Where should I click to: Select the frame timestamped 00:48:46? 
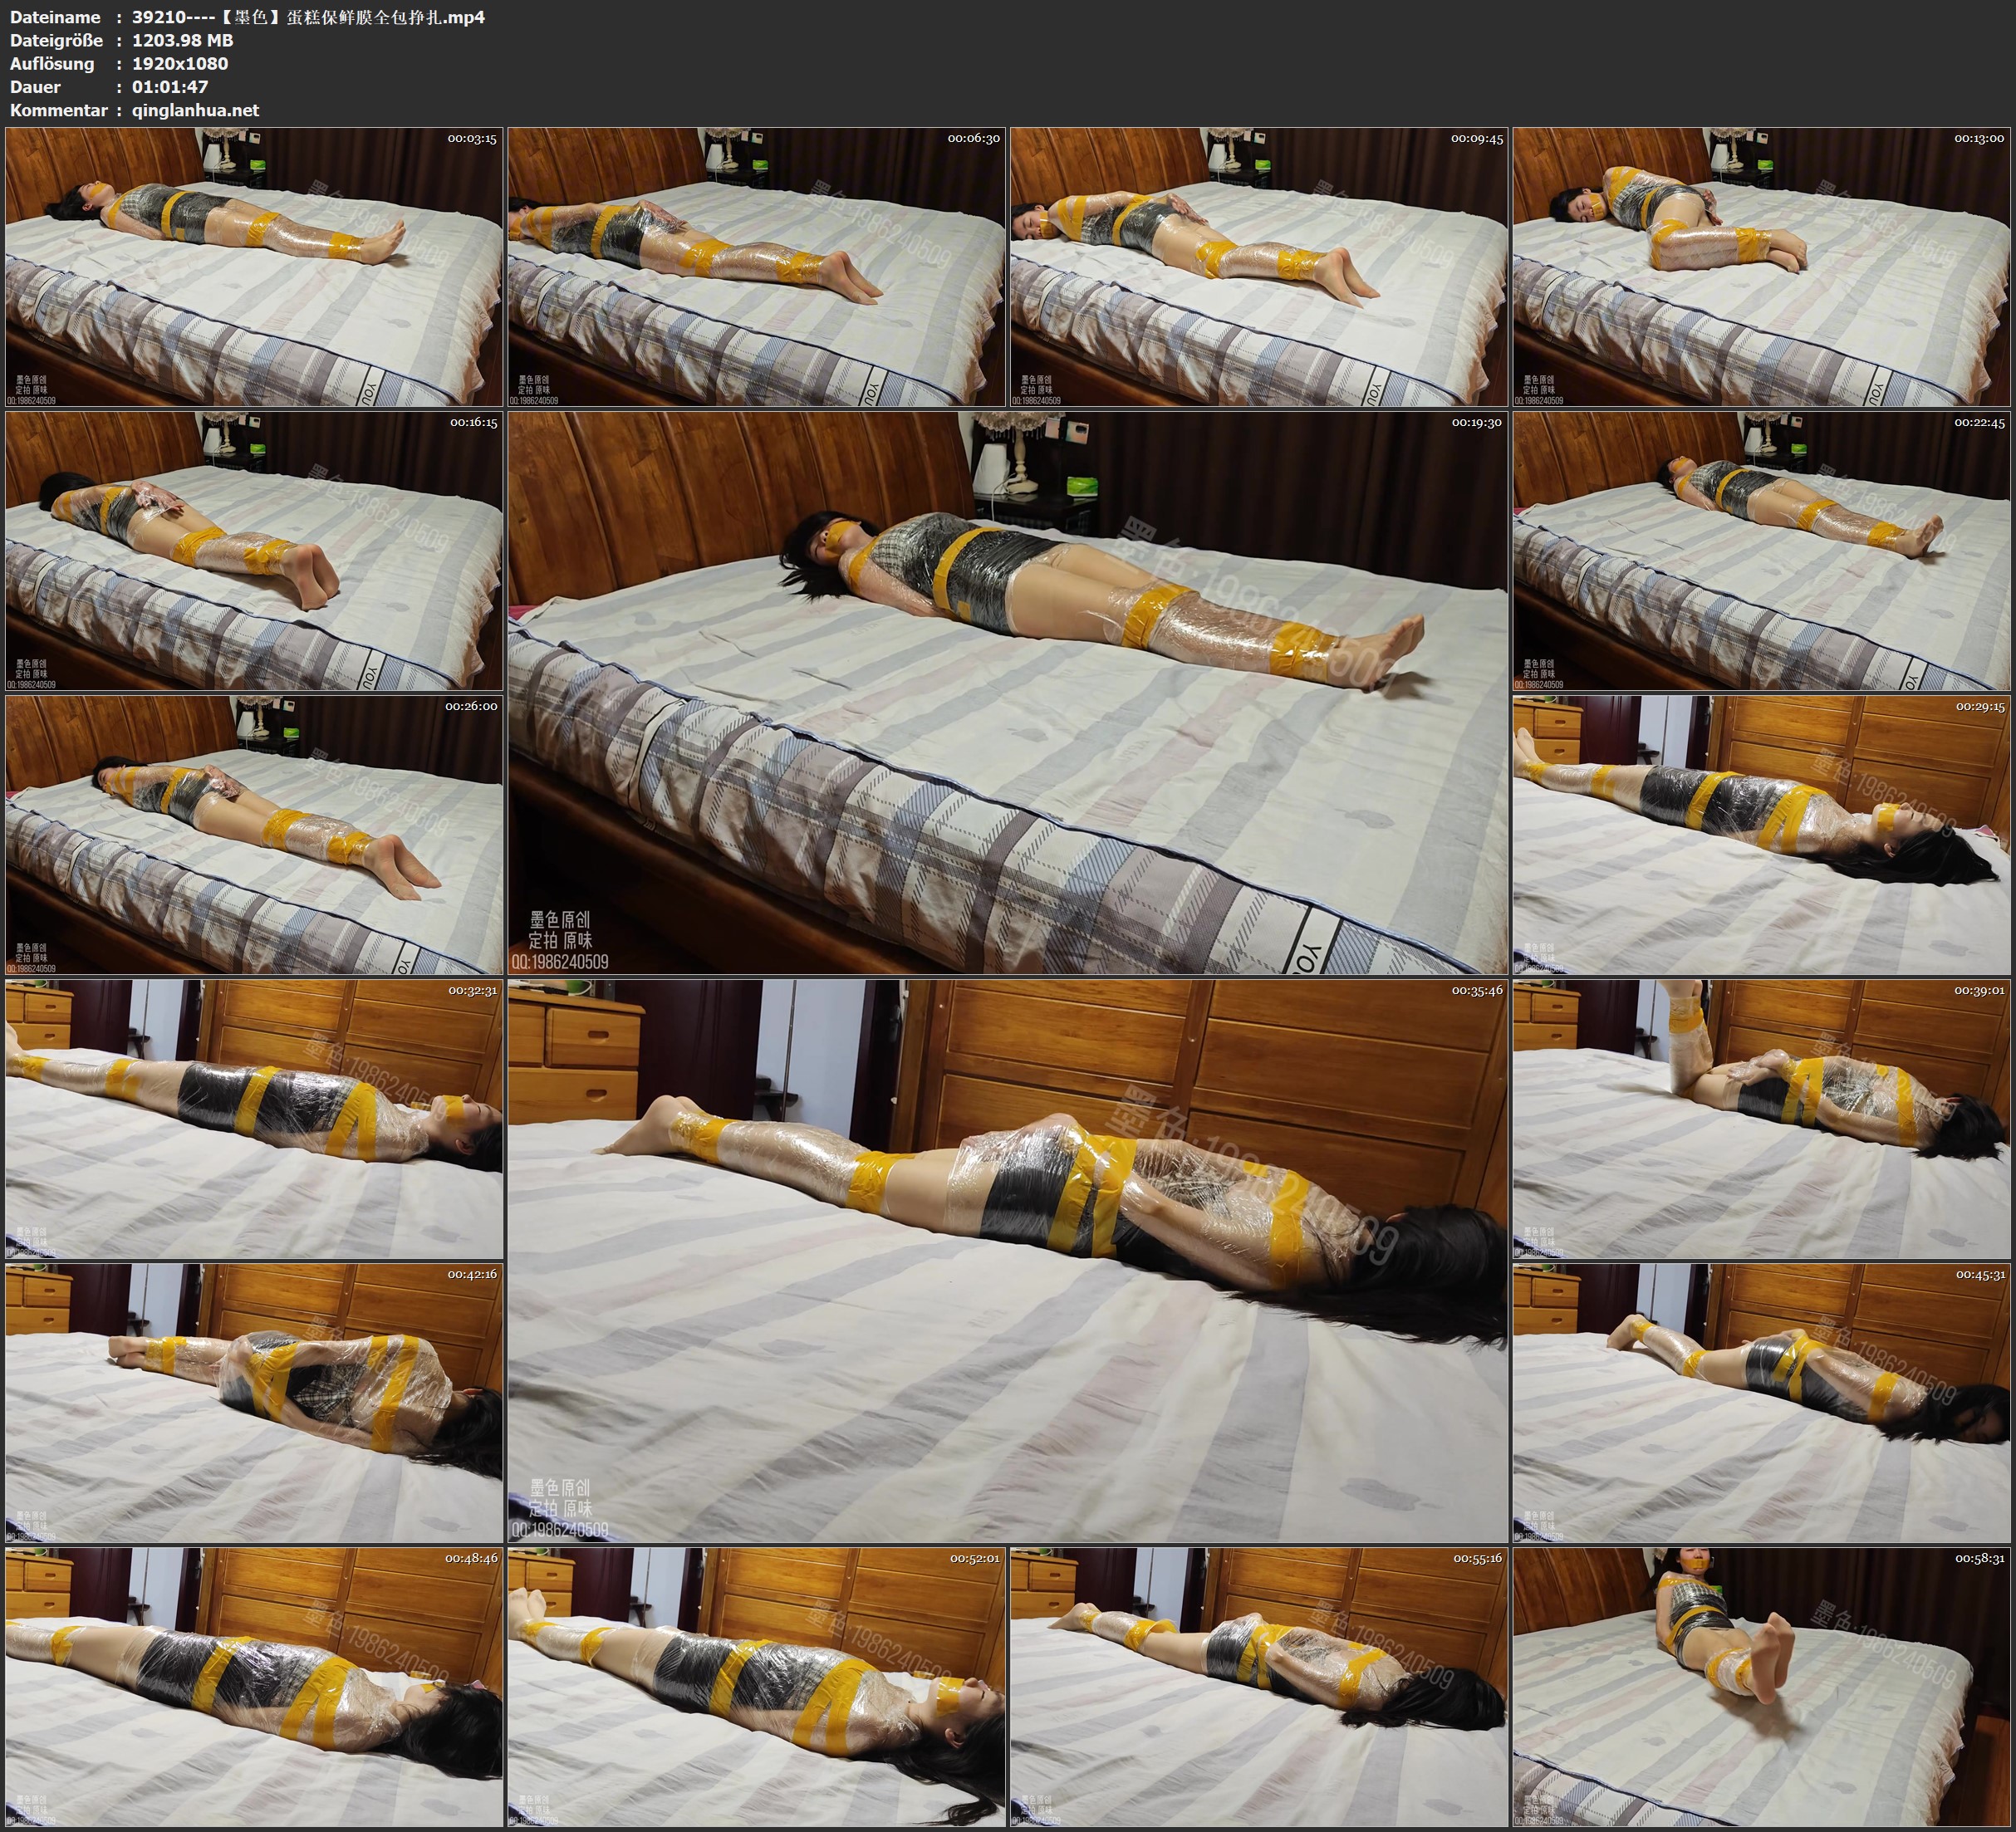click(x=254, y=1687)
